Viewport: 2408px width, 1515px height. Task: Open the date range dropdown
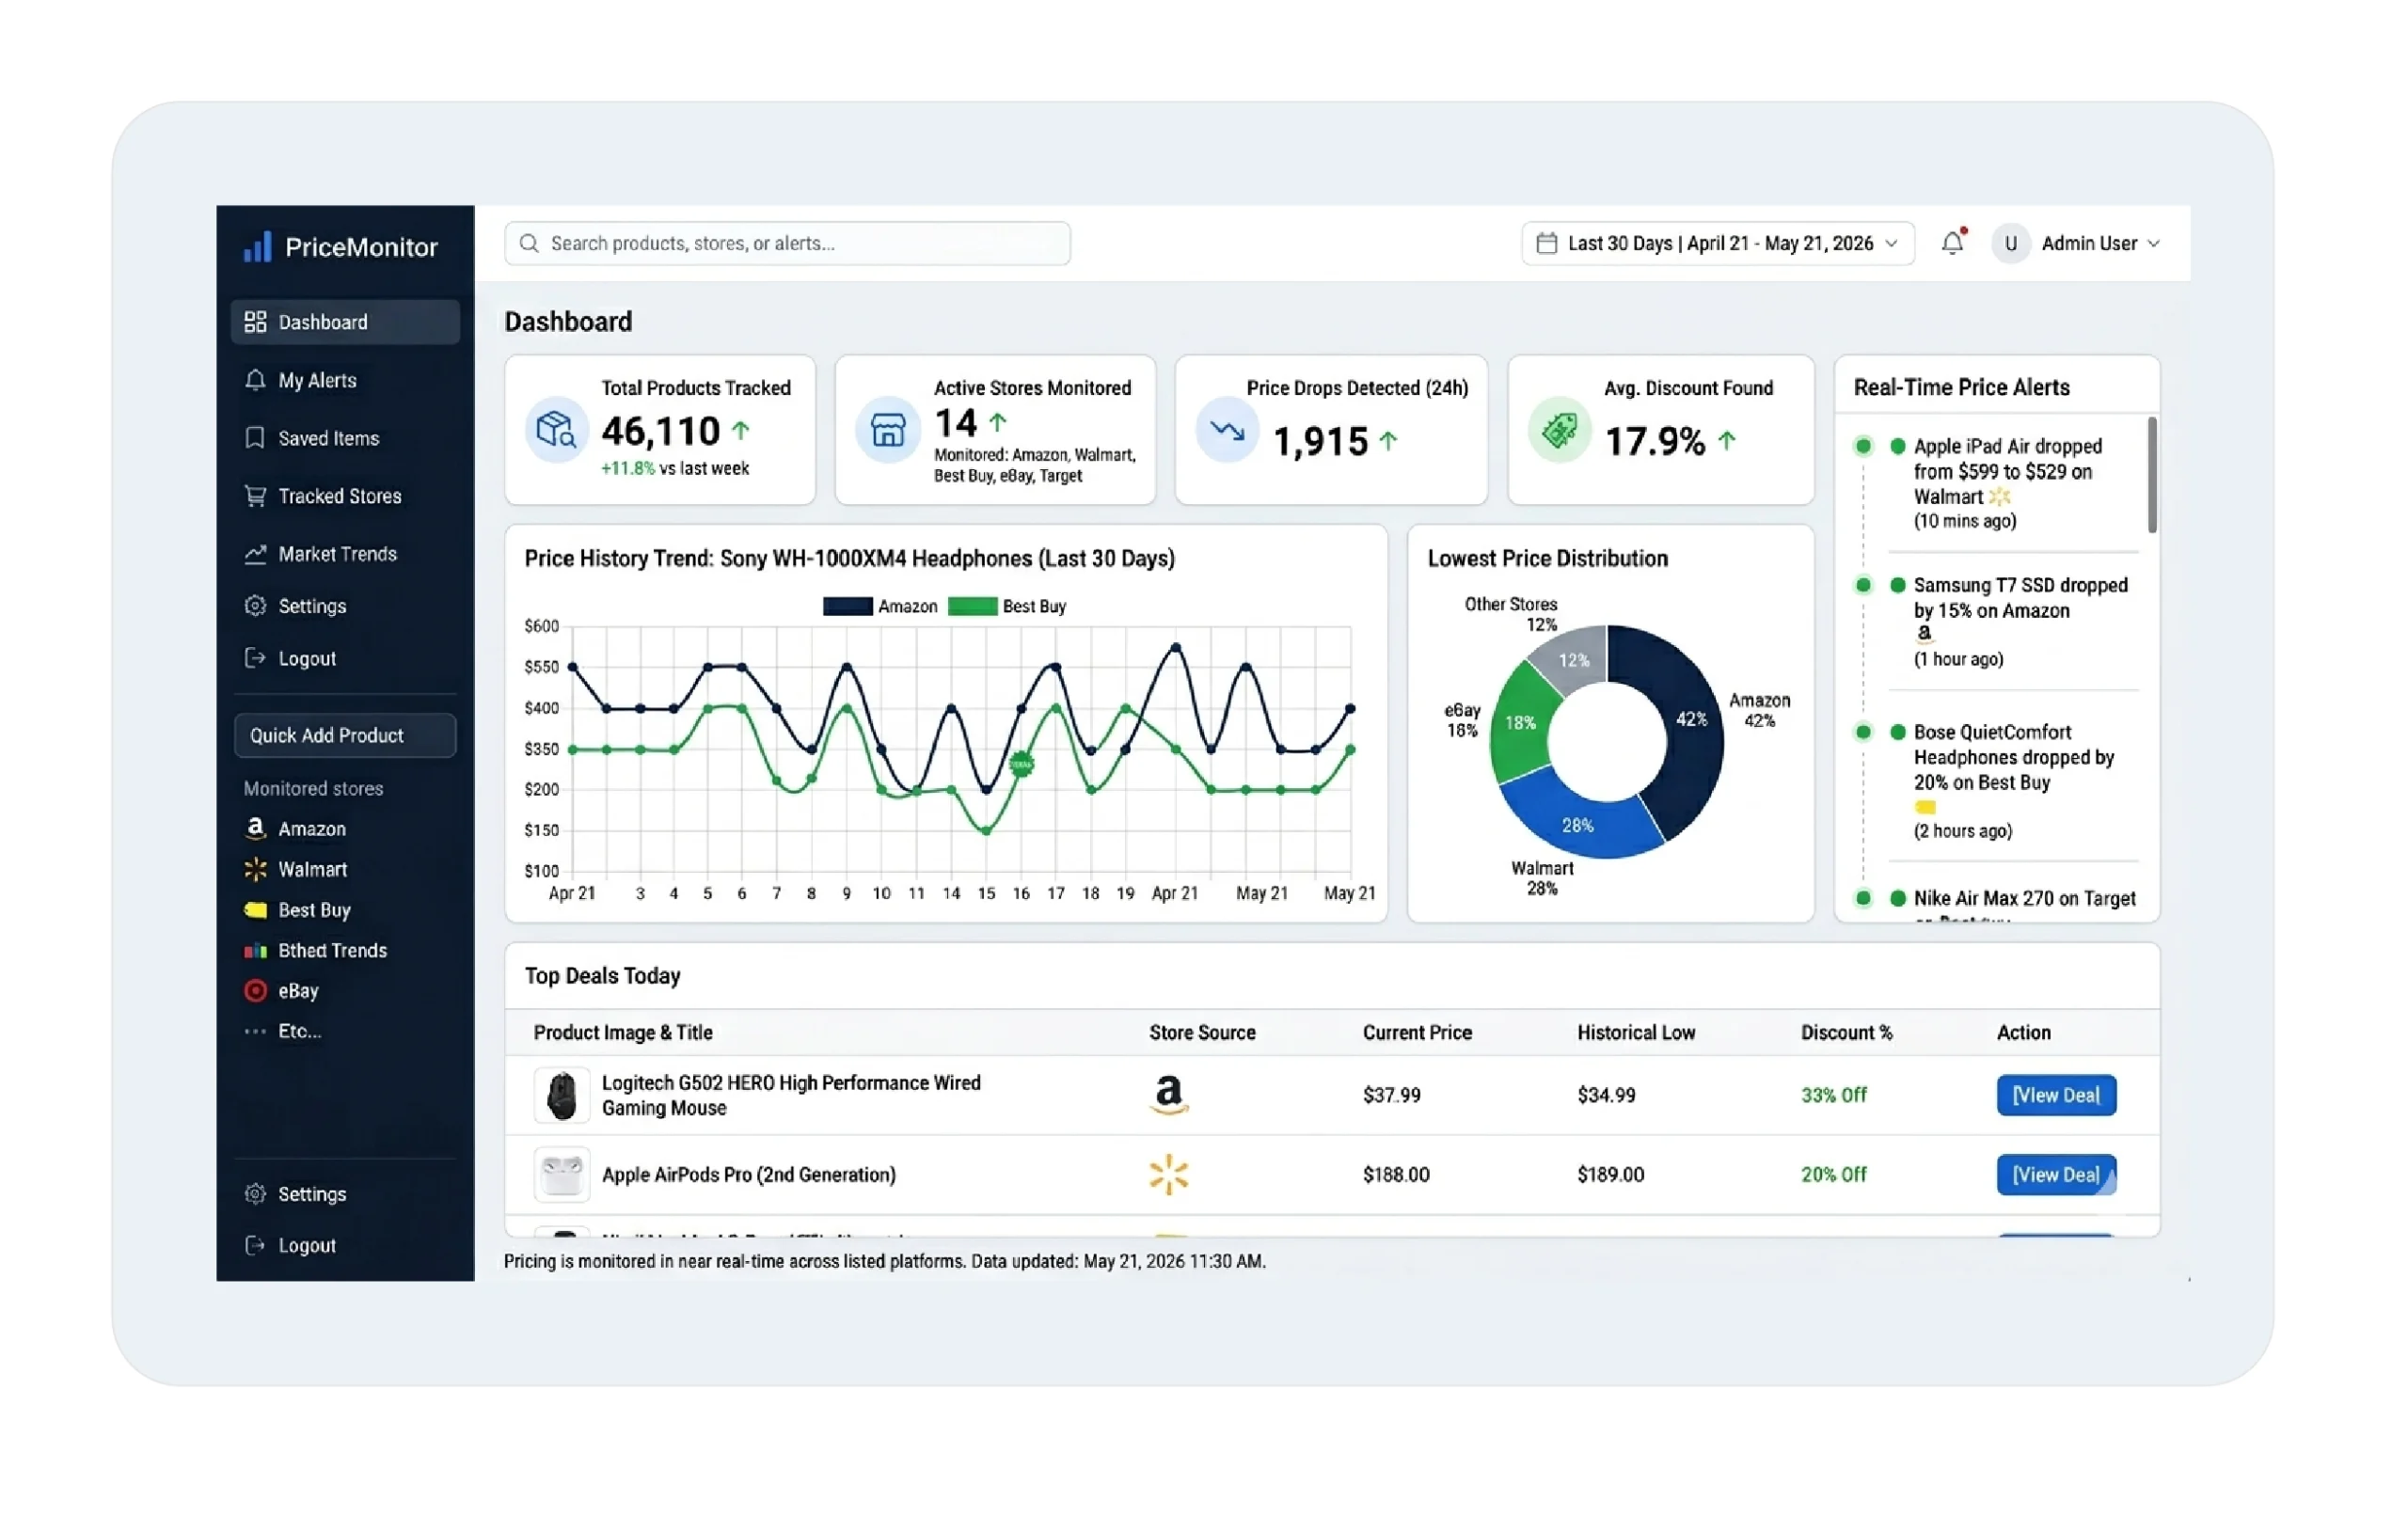coord(1717,243)
